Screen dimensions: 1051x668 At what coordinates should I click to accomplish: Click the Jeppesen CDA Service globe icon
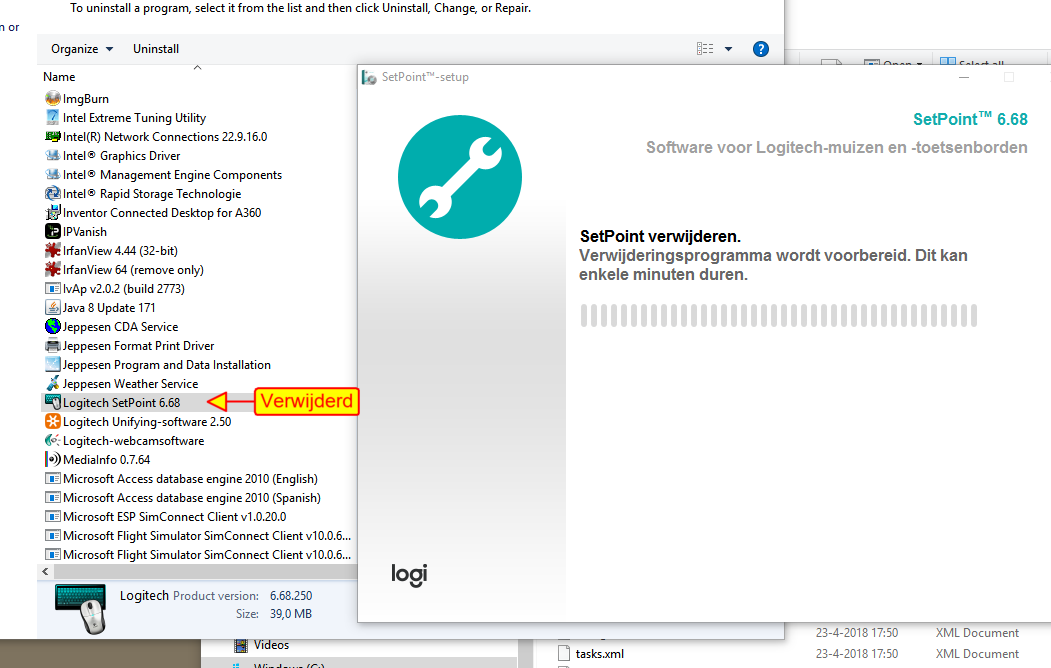tap(52, 326)
